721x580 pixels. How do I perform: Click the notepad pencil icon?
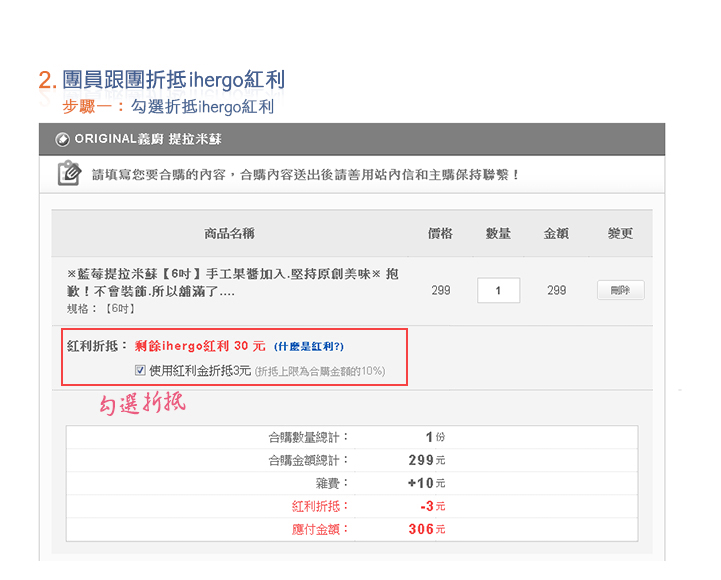(x=69, y=173)
